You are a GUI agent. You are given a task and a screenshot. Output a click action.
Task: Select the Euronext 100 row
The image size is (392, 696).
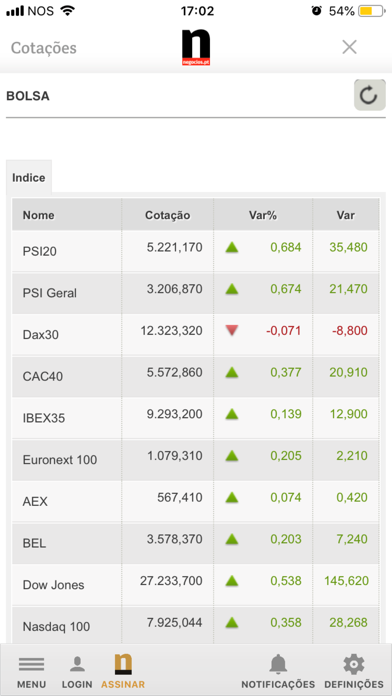pyautogui.click(x=196, y=459)
